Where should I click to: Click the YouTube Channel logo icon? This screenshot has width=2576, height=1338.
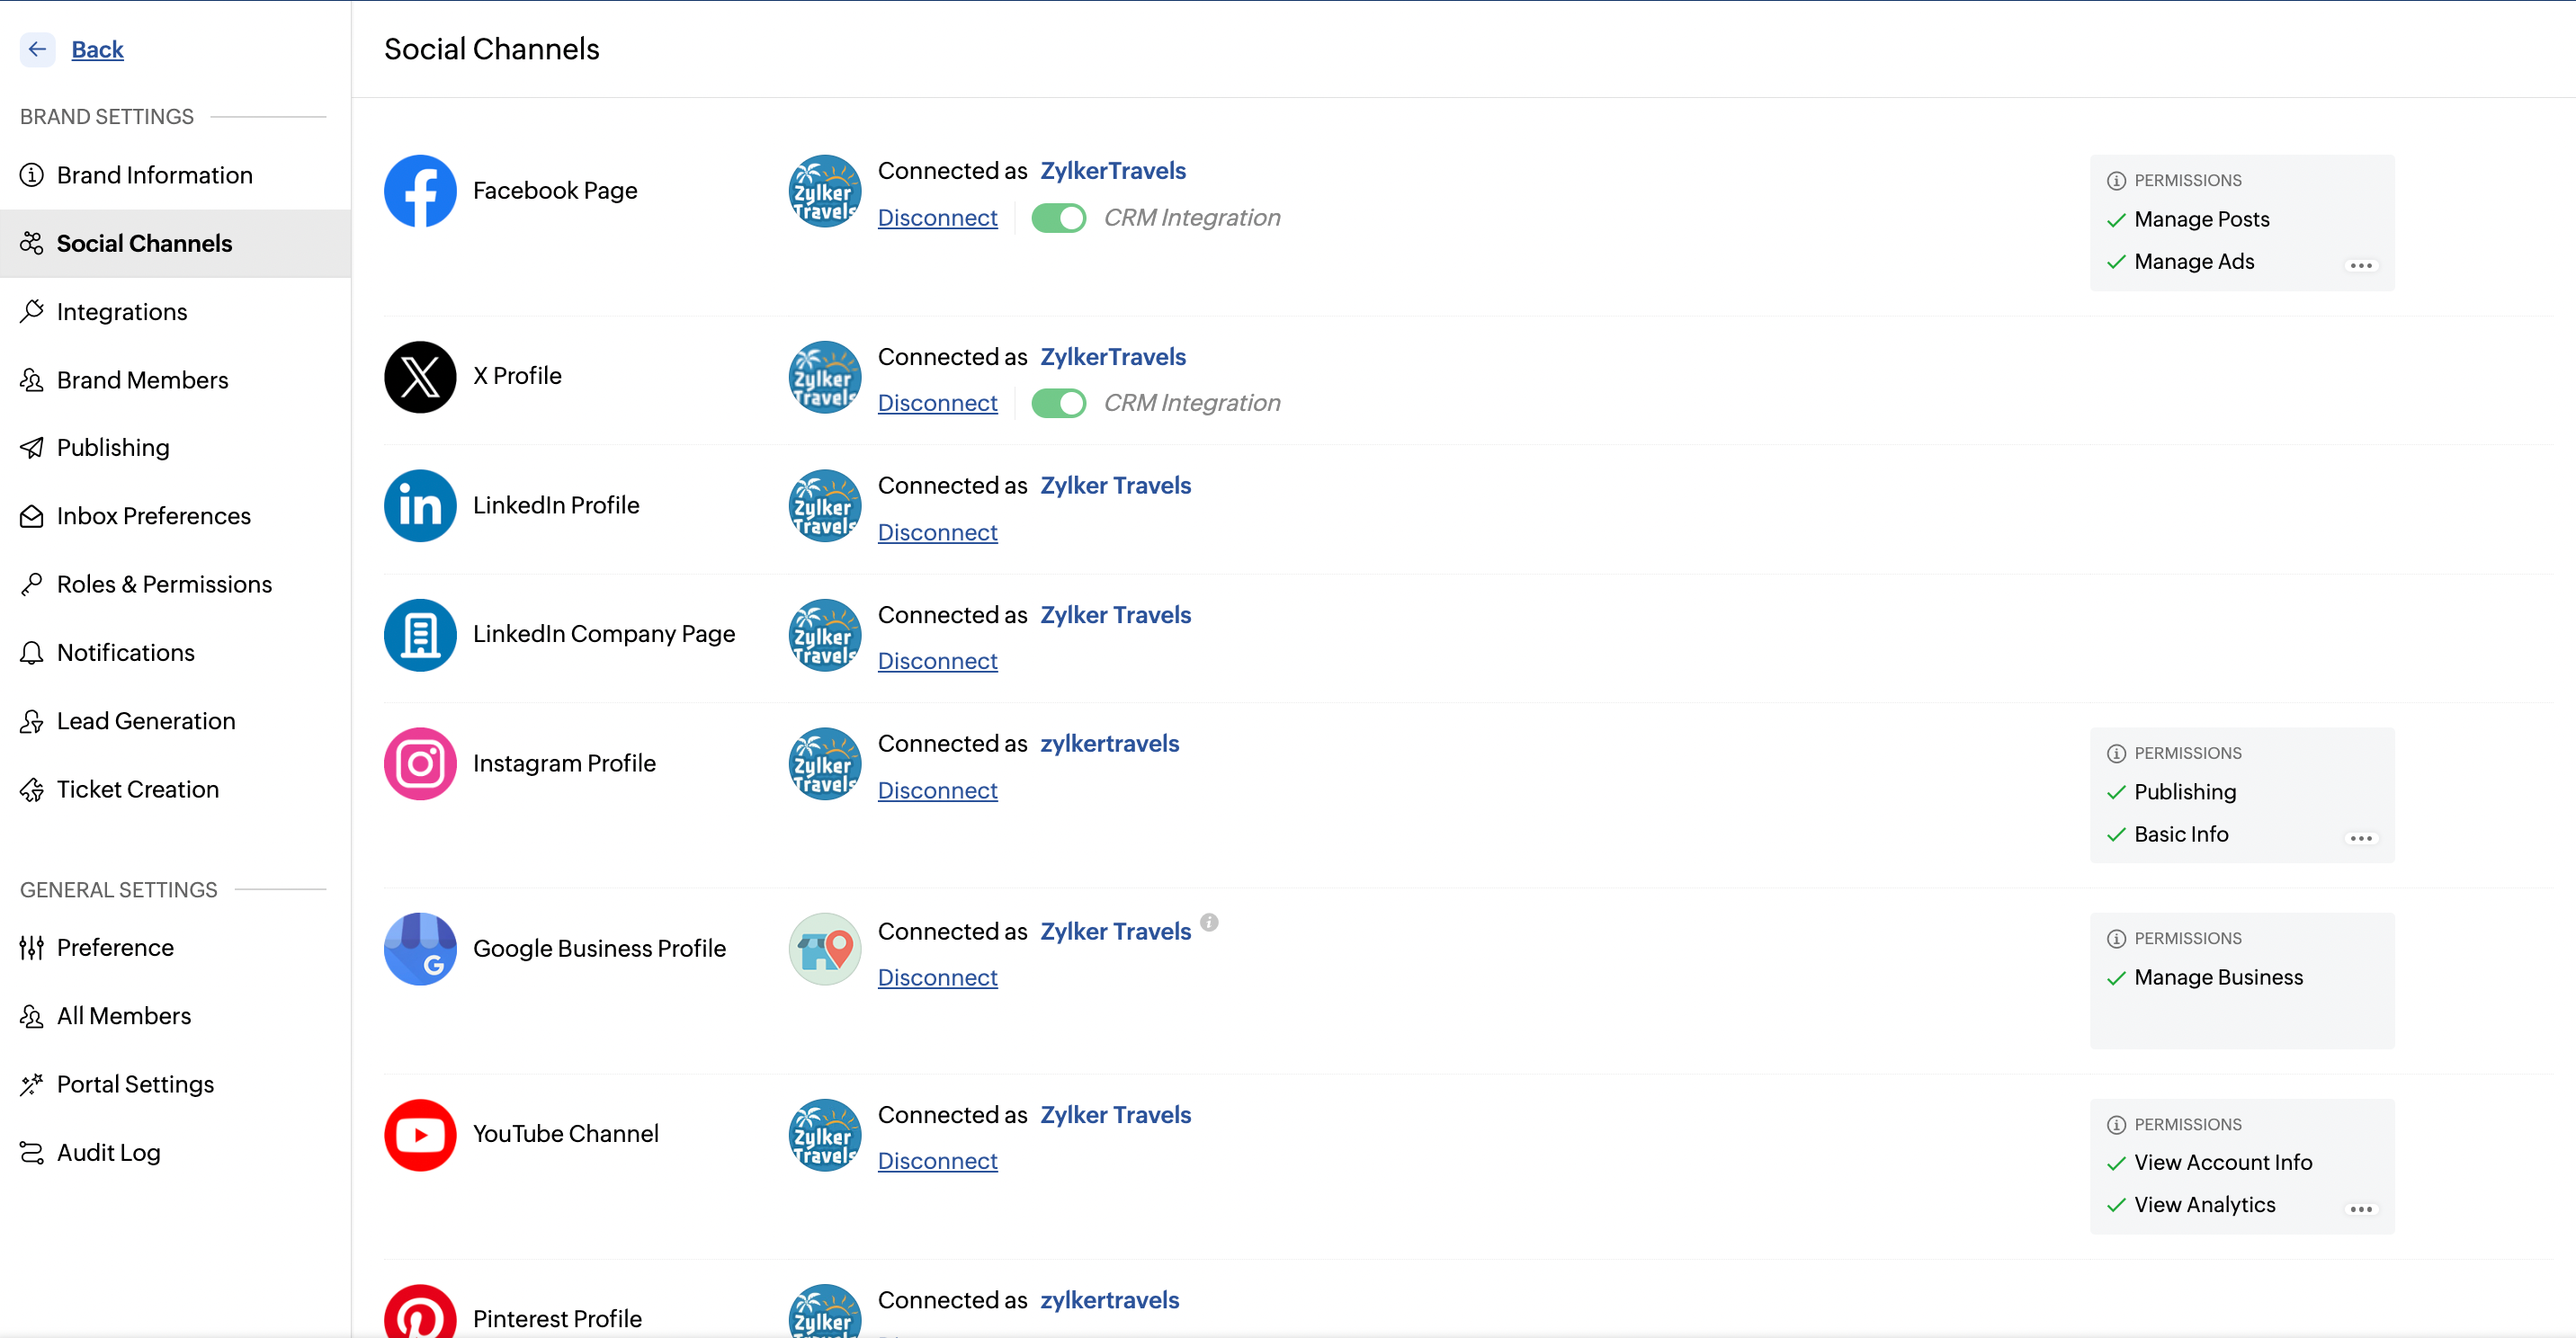pos(420,1134)
